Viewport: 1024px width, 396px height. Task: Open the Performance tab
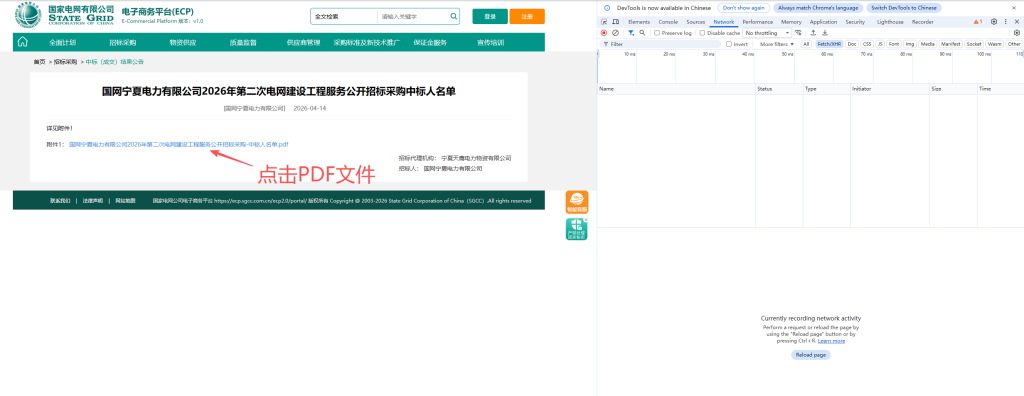pyautogui.click(x=758, y=22)
